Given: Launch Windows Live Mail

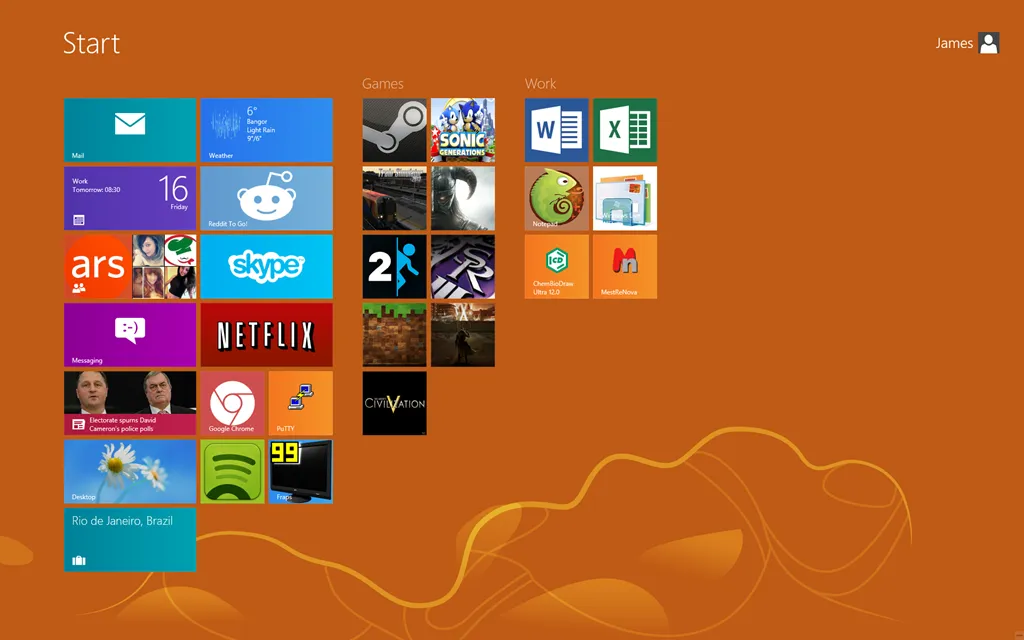Looking at the screenshot, I should pos(625,199).
